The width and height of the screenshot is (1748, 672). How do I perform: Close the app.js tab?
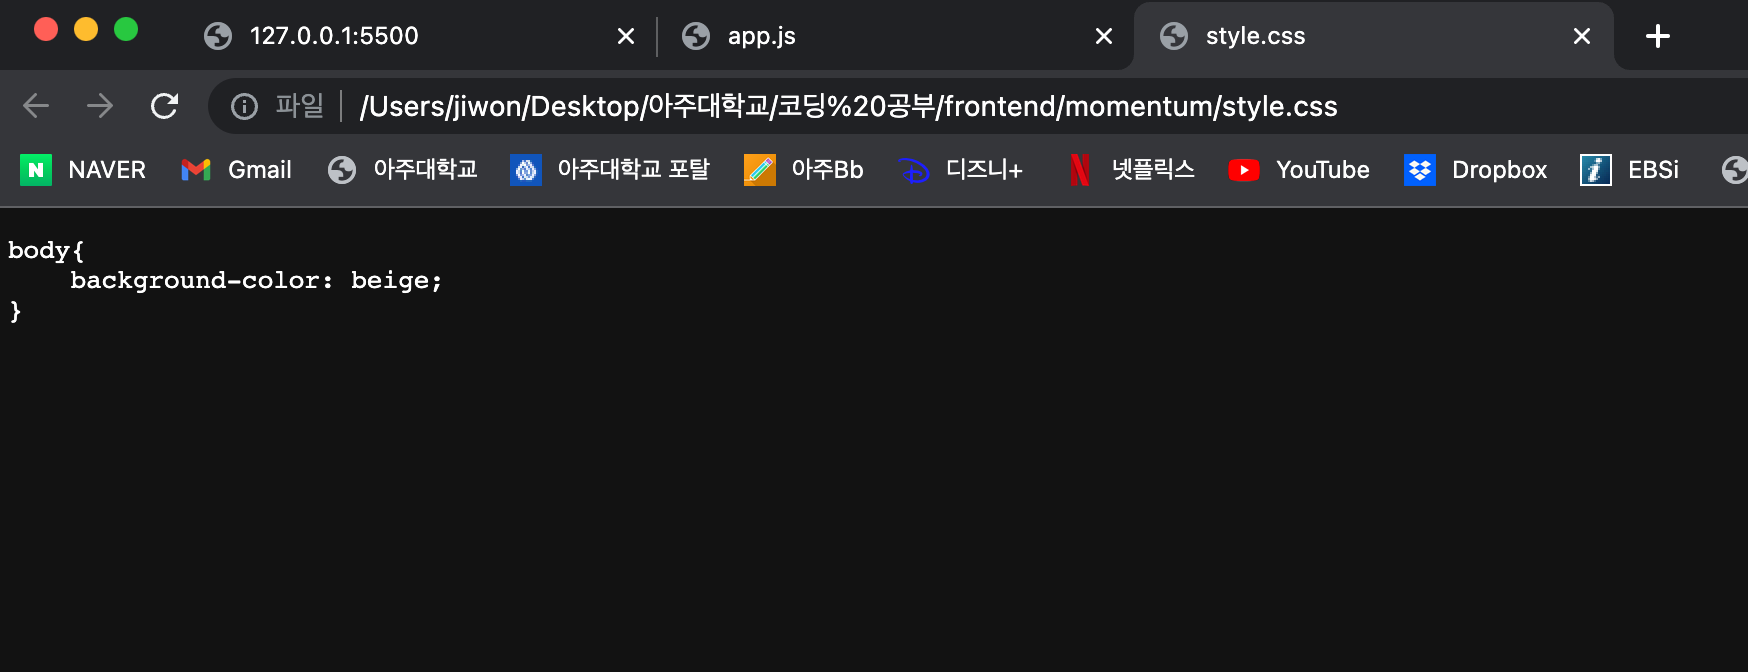tap(1104, 36)
